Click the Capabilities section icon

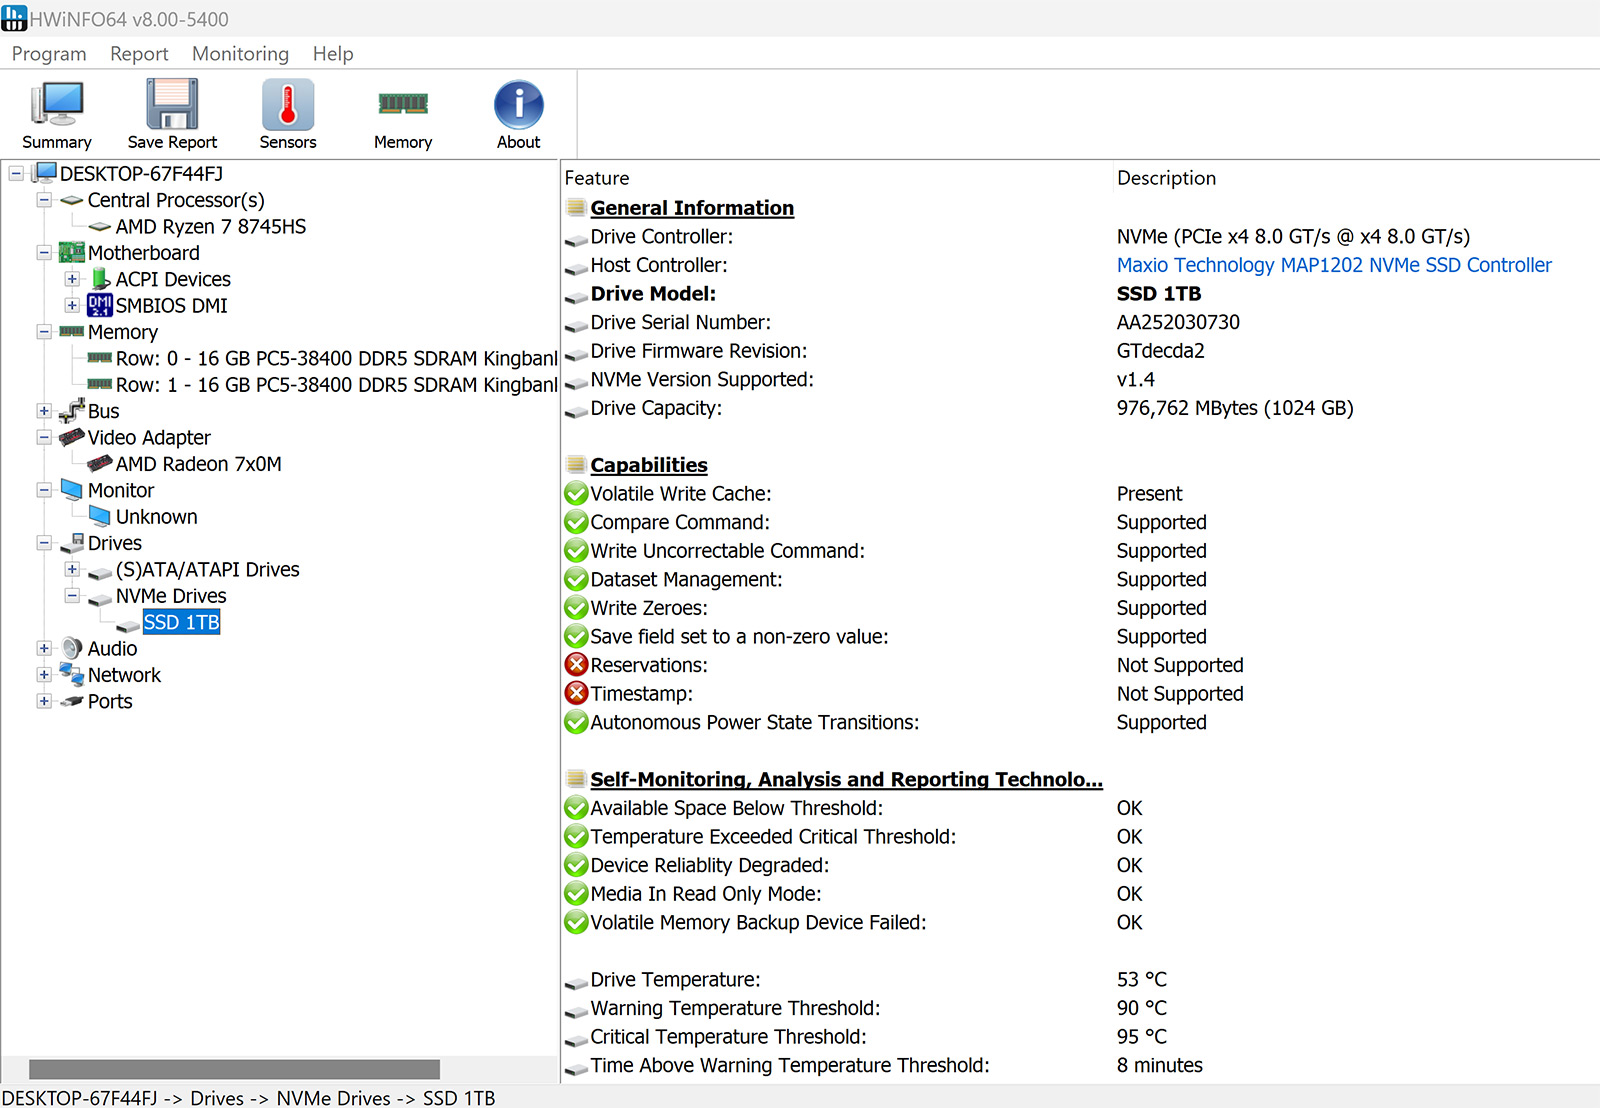576,464
